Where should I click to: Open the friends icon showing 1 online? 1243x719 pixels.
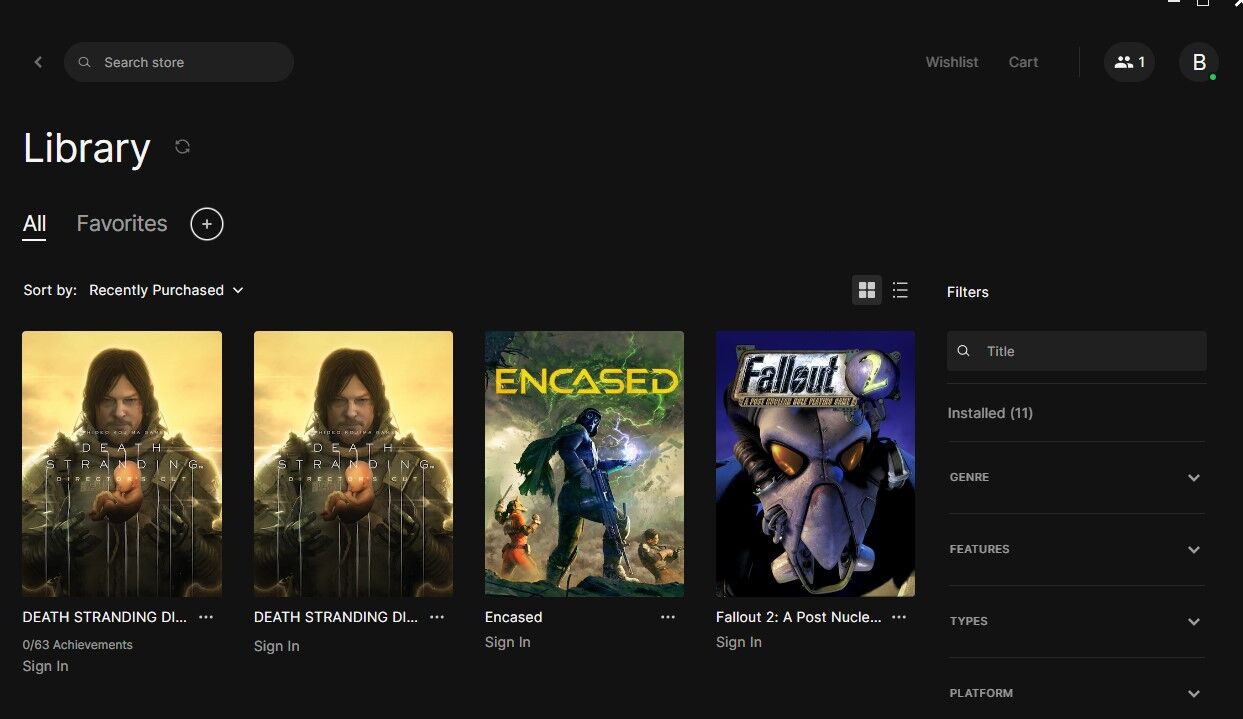point(1129,62)
